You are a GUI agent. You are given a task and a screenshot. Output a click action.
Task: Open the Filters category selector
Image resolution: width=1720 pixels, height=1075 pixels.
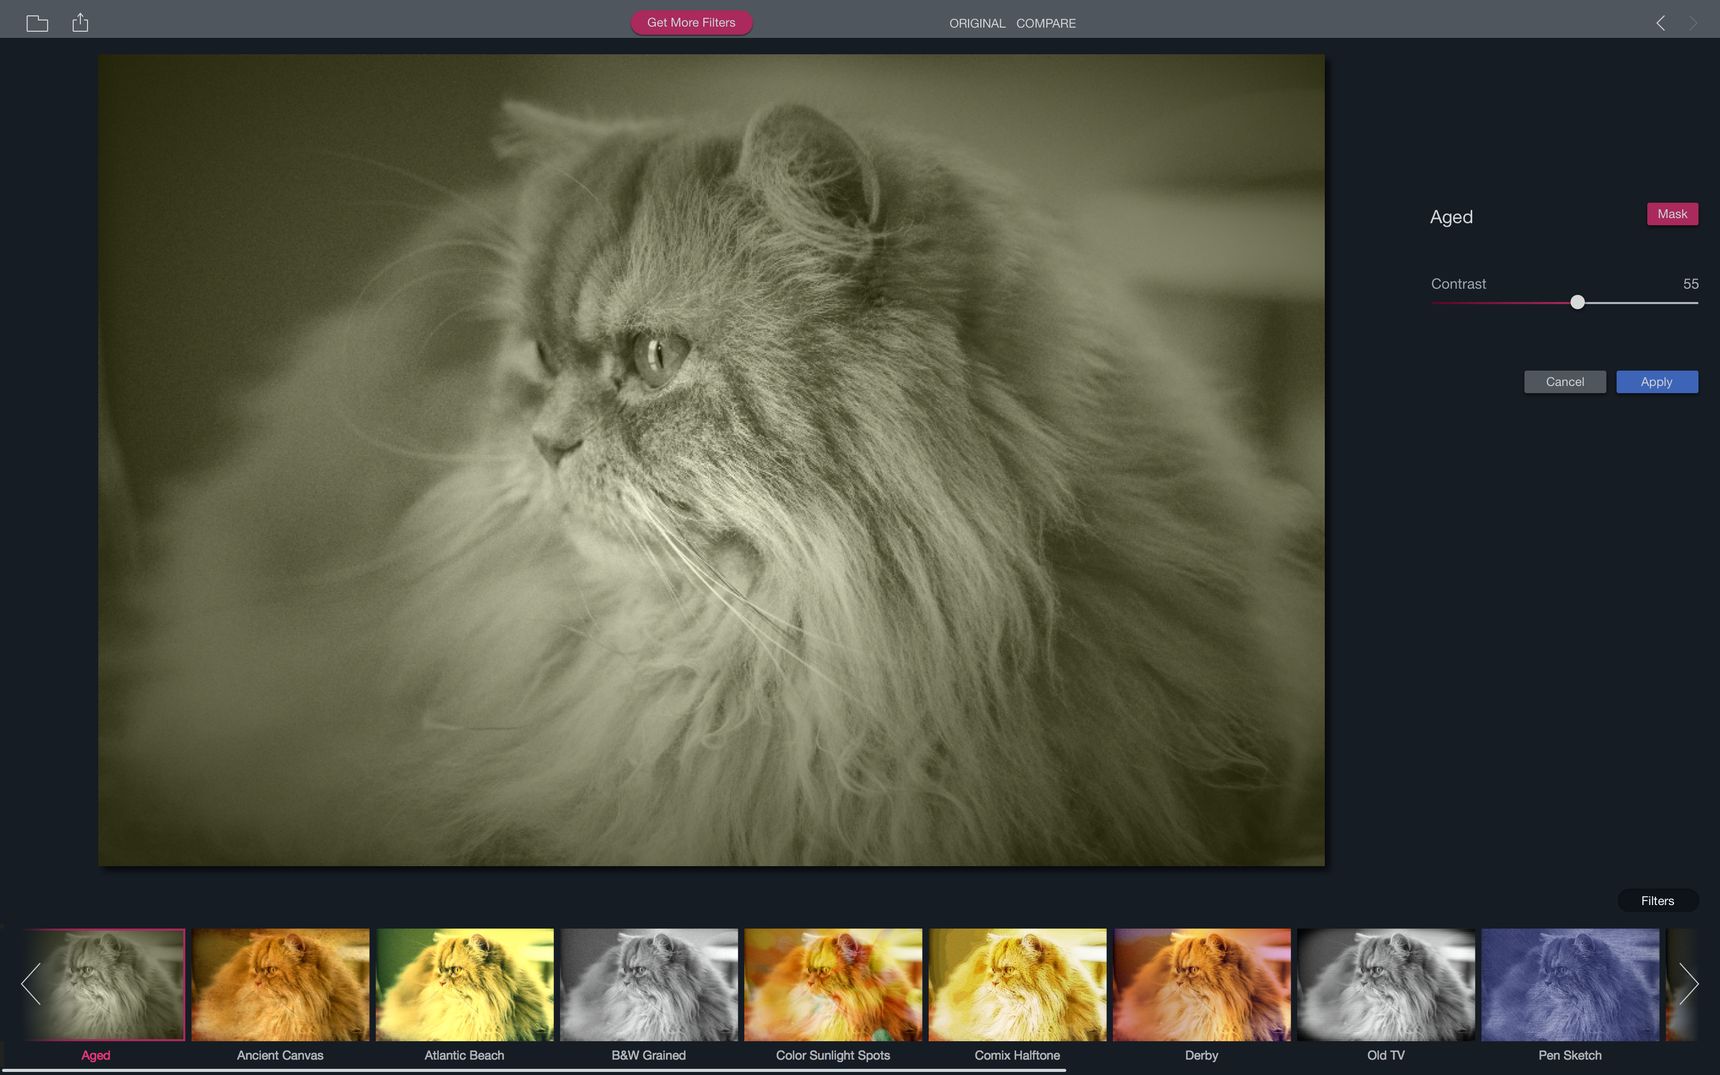click(x=1657, y=901)
